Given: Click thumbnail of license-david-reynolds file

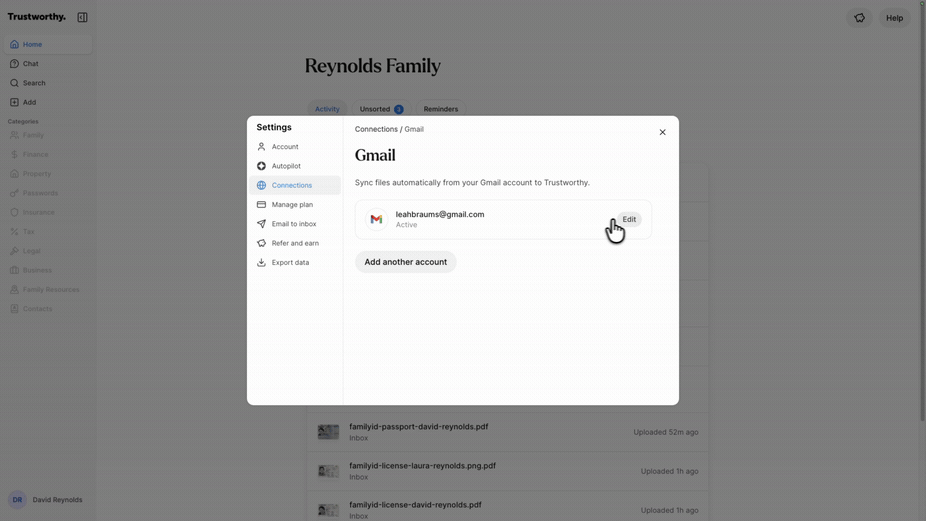Looking at the screenshot, I should (x=328, y=510).
